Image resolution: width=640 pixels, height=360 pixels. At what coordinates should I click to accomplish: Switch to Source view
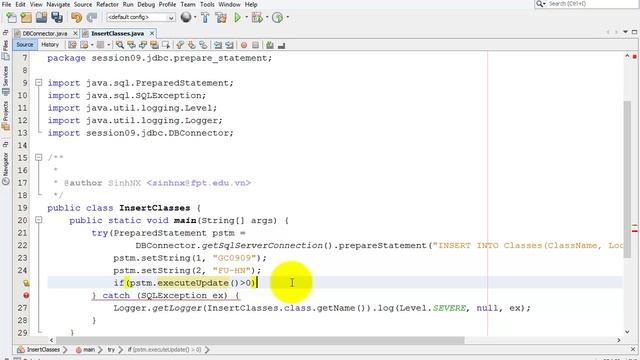click(x=25, y=44)
